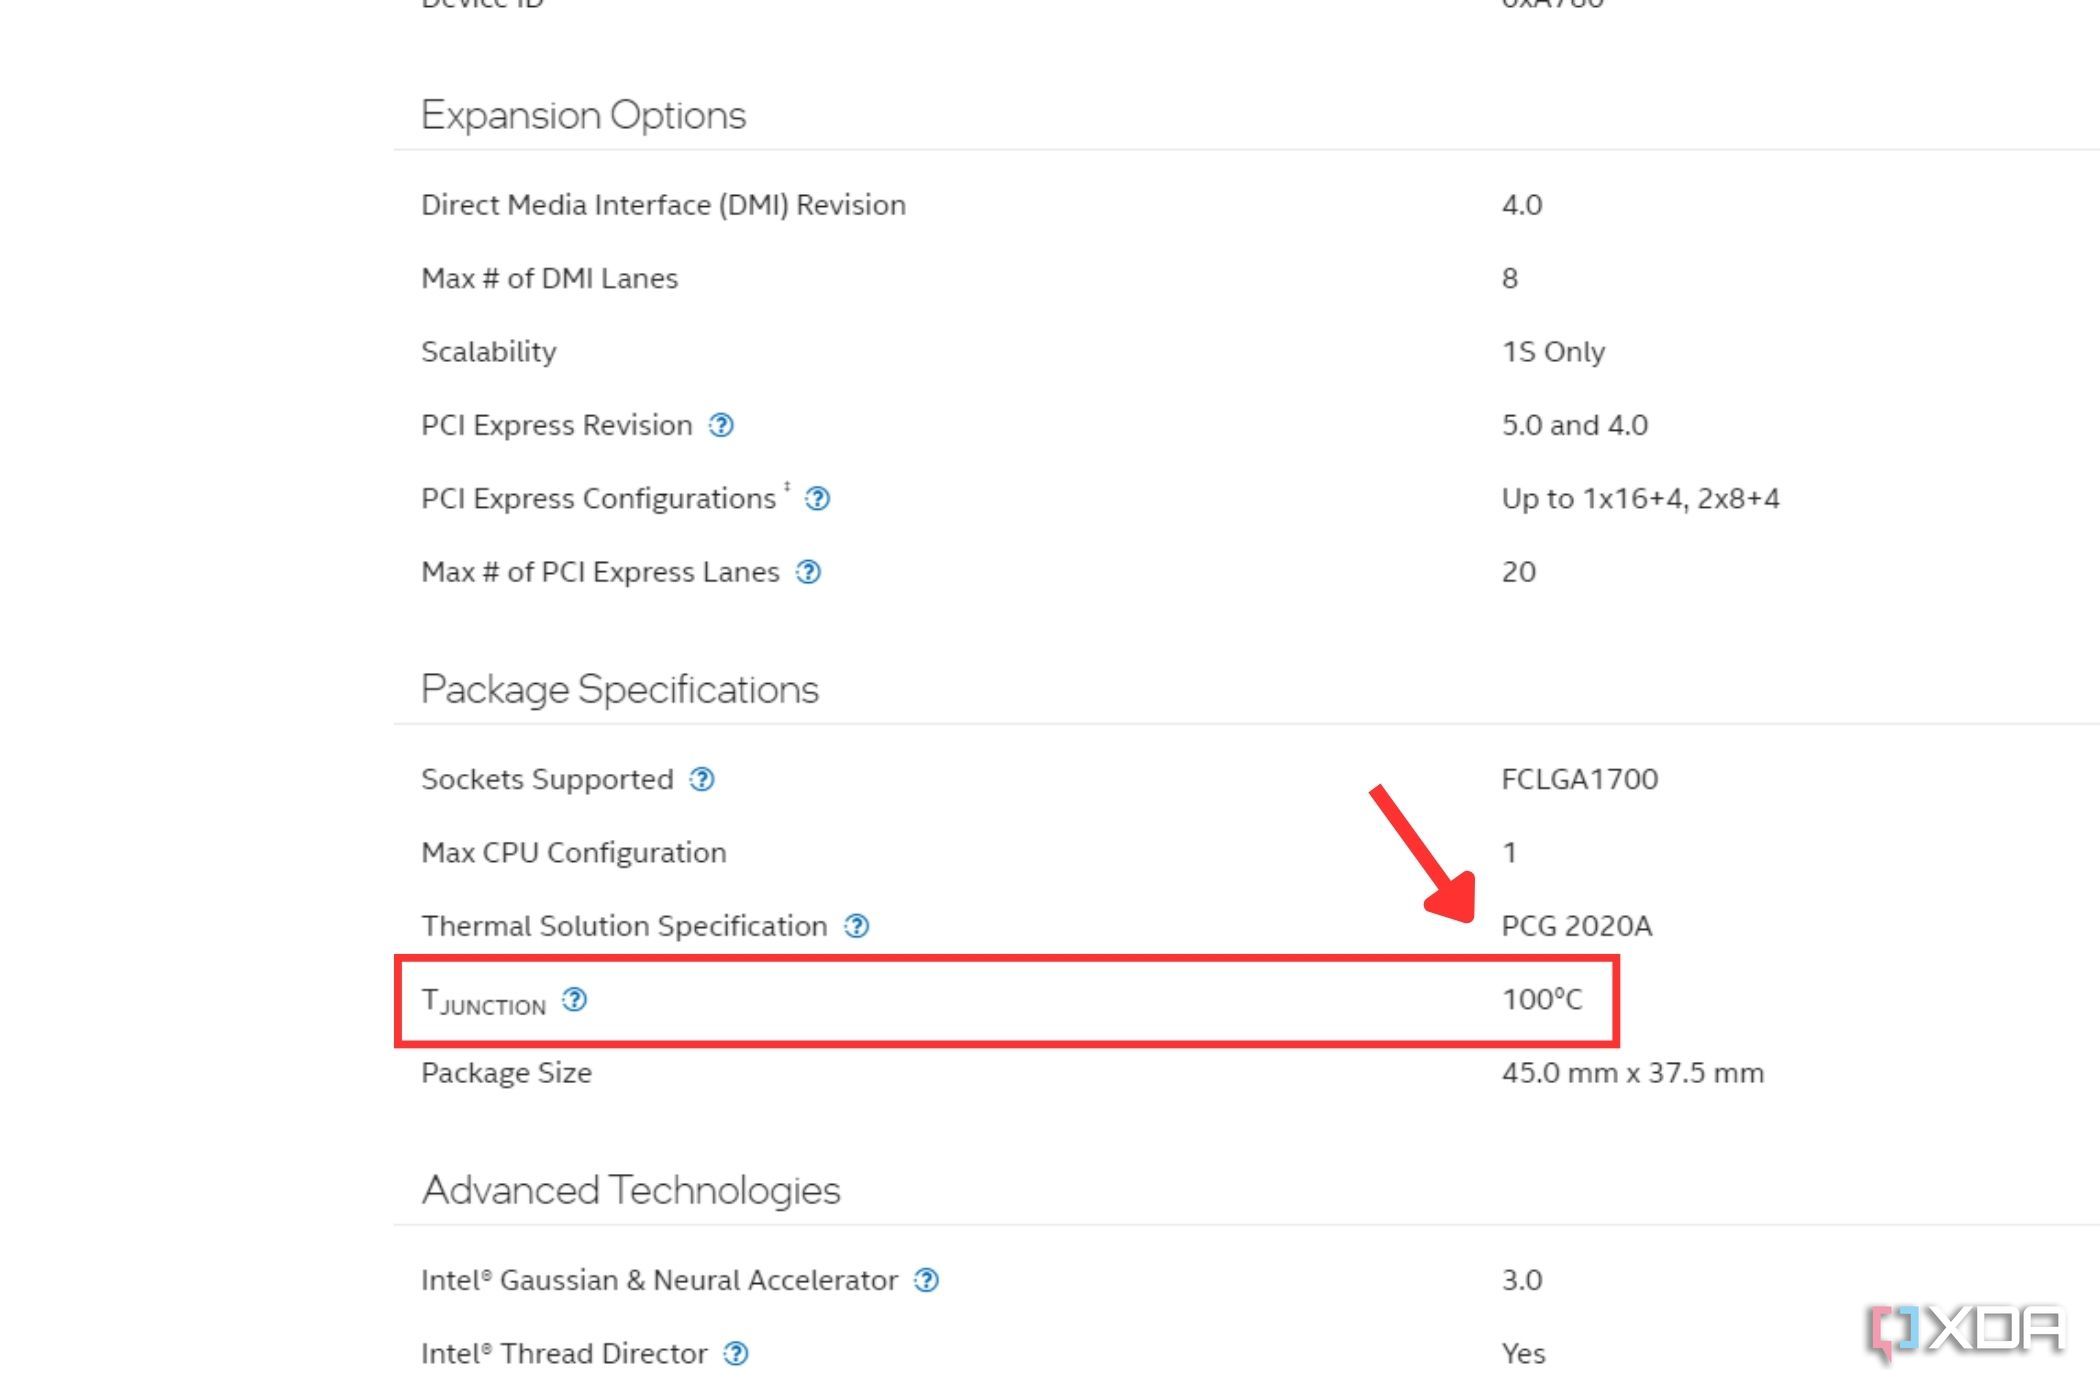Viewport: 2100px width, 1400px height.
Task: Open the Thermal Solution Specification tooltip
Action: [x=858, y=926]
